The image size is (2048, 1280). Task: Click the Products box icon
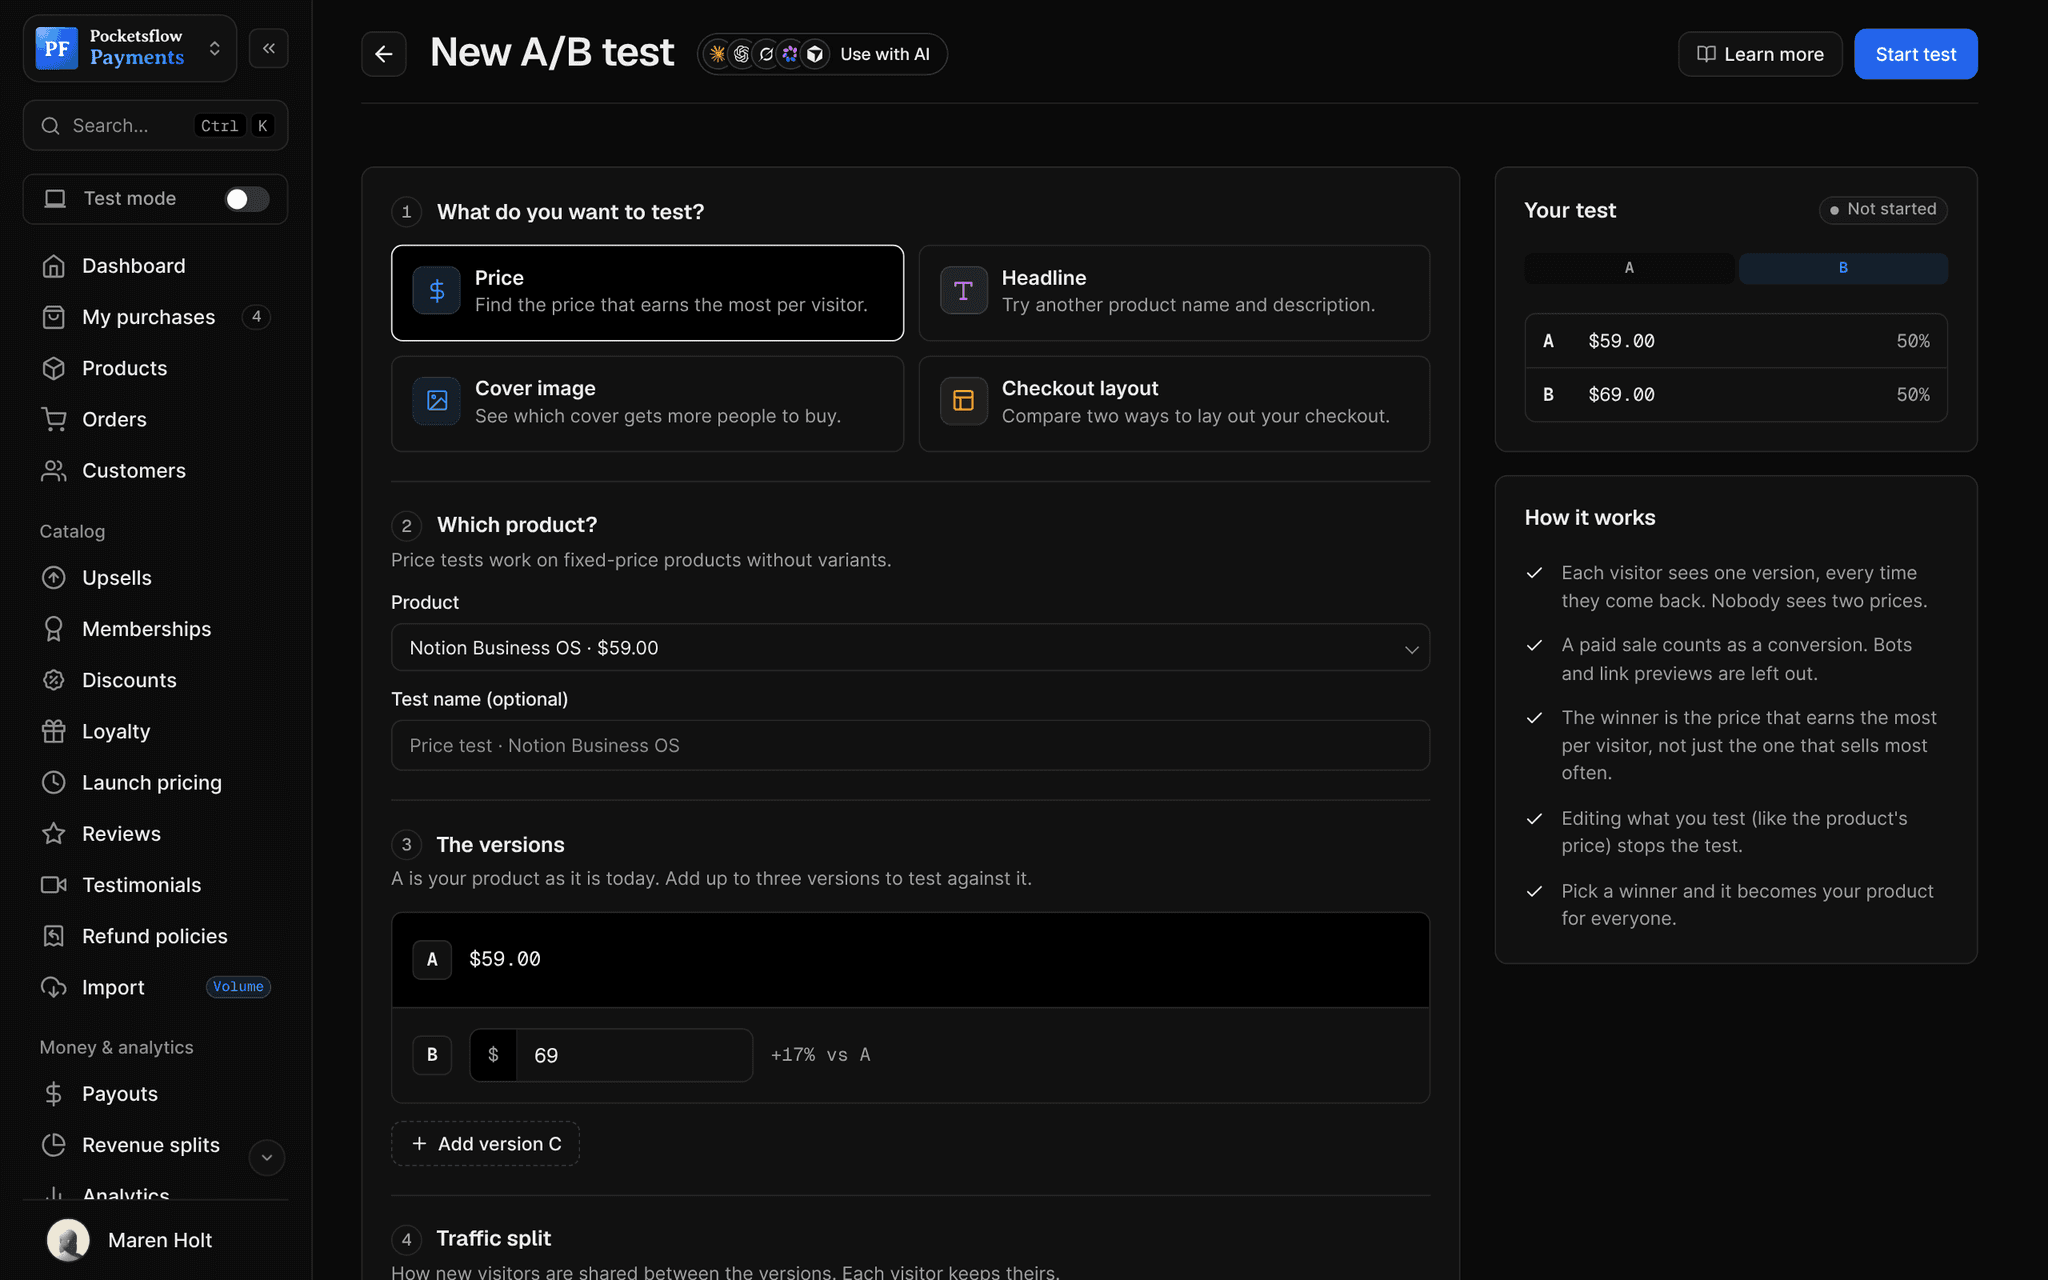pyautogui.click(x=54, y=368)
